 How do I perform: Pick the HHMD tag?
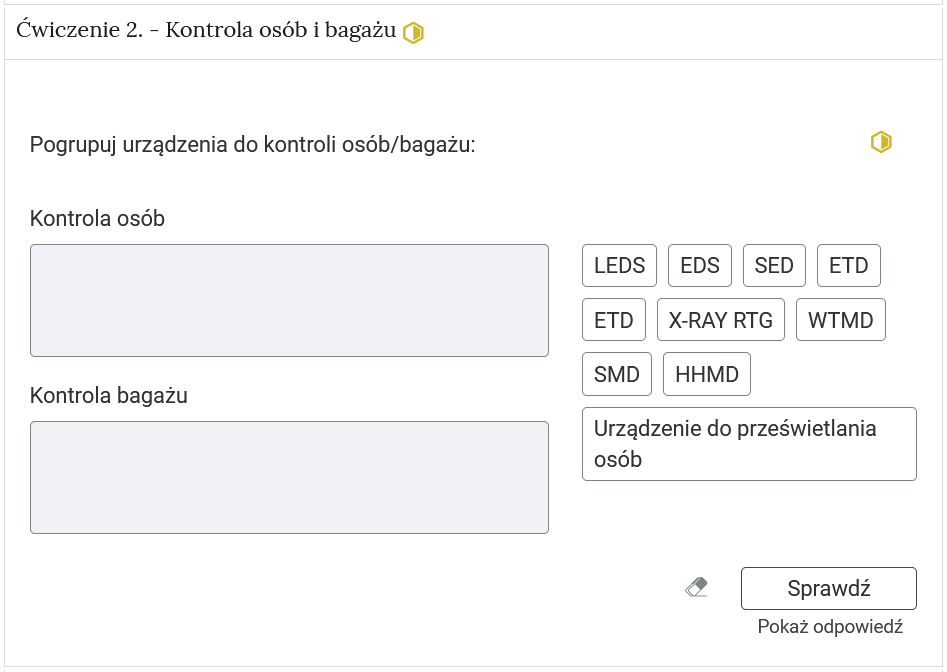coord(706,373)
